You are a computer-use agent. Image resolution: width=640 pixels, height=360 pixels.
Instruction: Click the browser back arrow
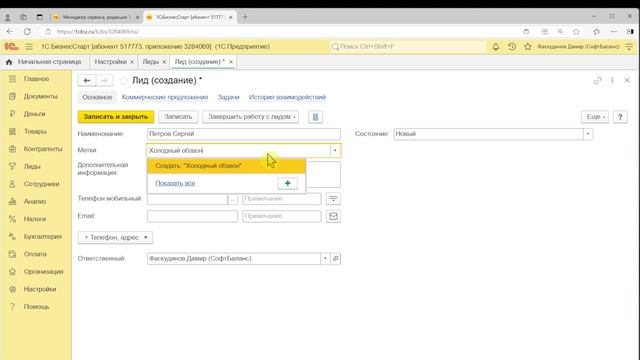click(10, 31)
